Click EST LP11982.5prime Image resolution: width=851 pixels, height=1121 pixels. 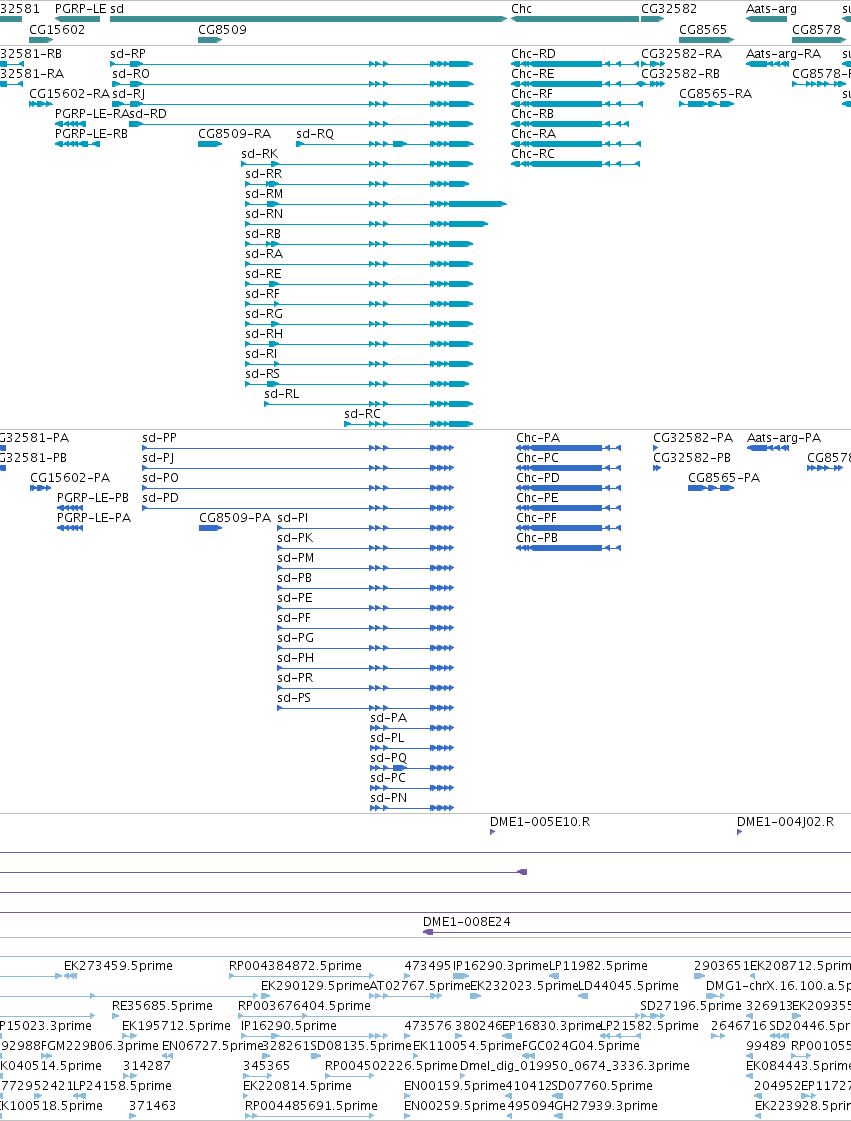click(x=598, y=966)
